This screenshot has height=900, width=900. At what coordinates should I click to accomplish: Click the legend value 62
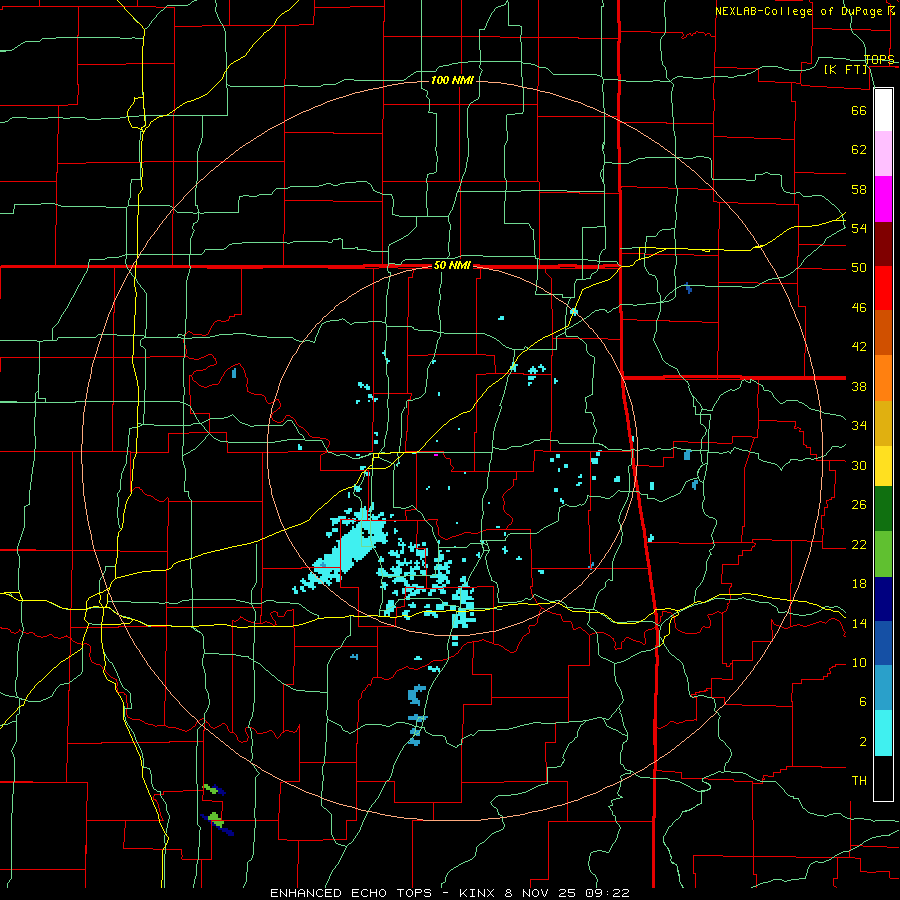pyautogui.click(x=859, y=149)
